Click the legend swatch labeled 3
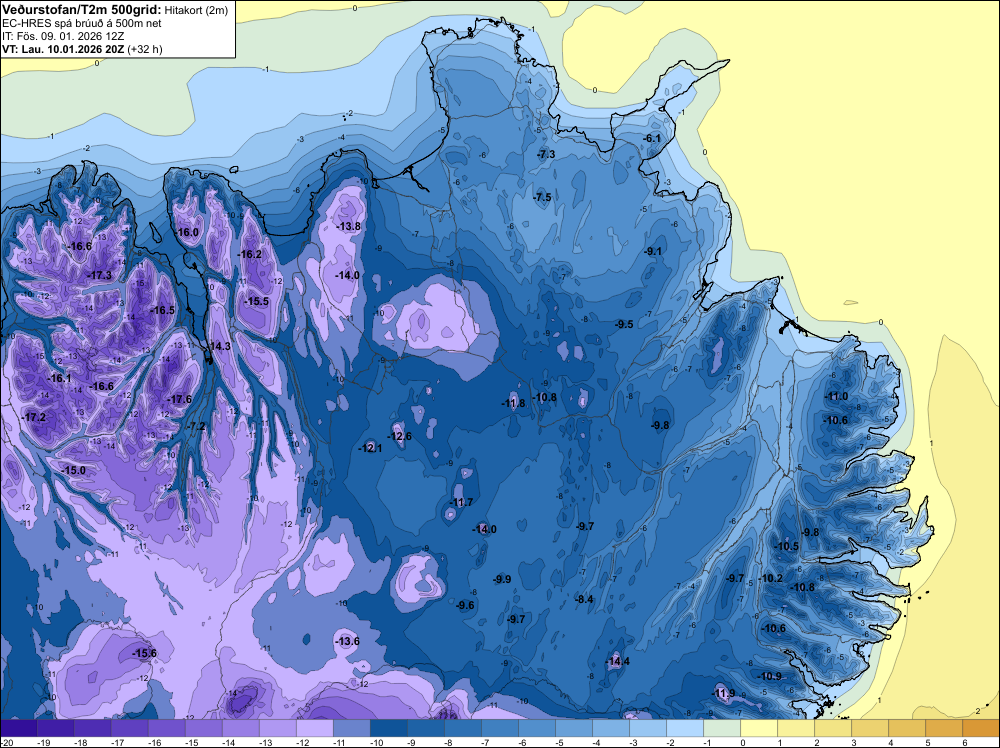This screenshot has height=748, width=1000. coord(869,728)
